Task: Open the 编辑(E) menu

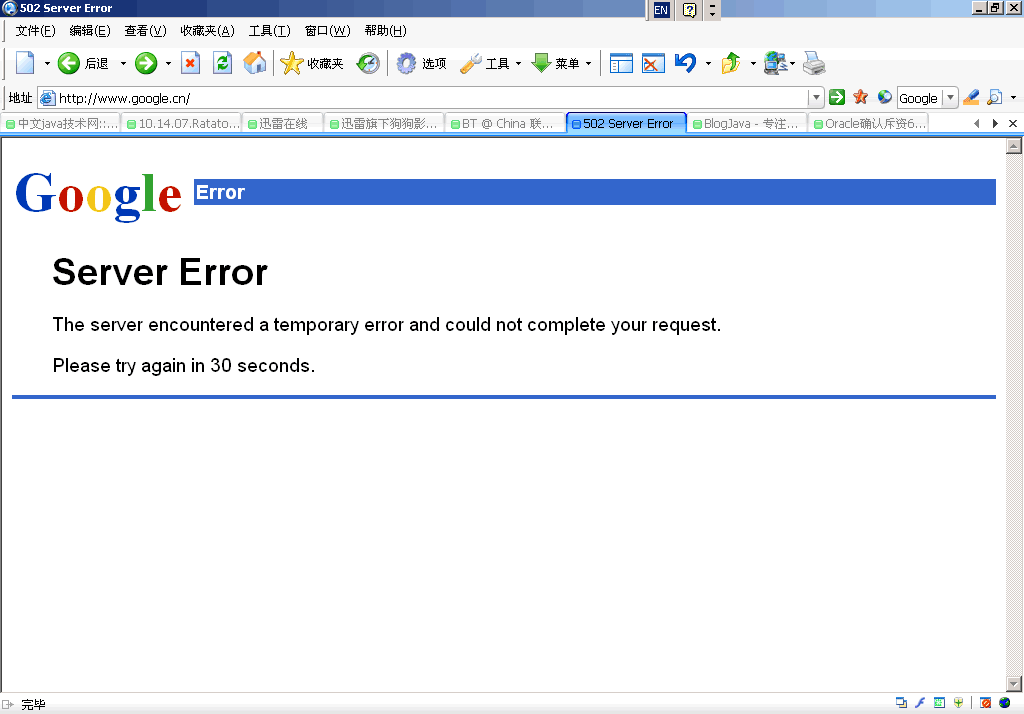Action: pyautogui.click(x=90, y=31)
